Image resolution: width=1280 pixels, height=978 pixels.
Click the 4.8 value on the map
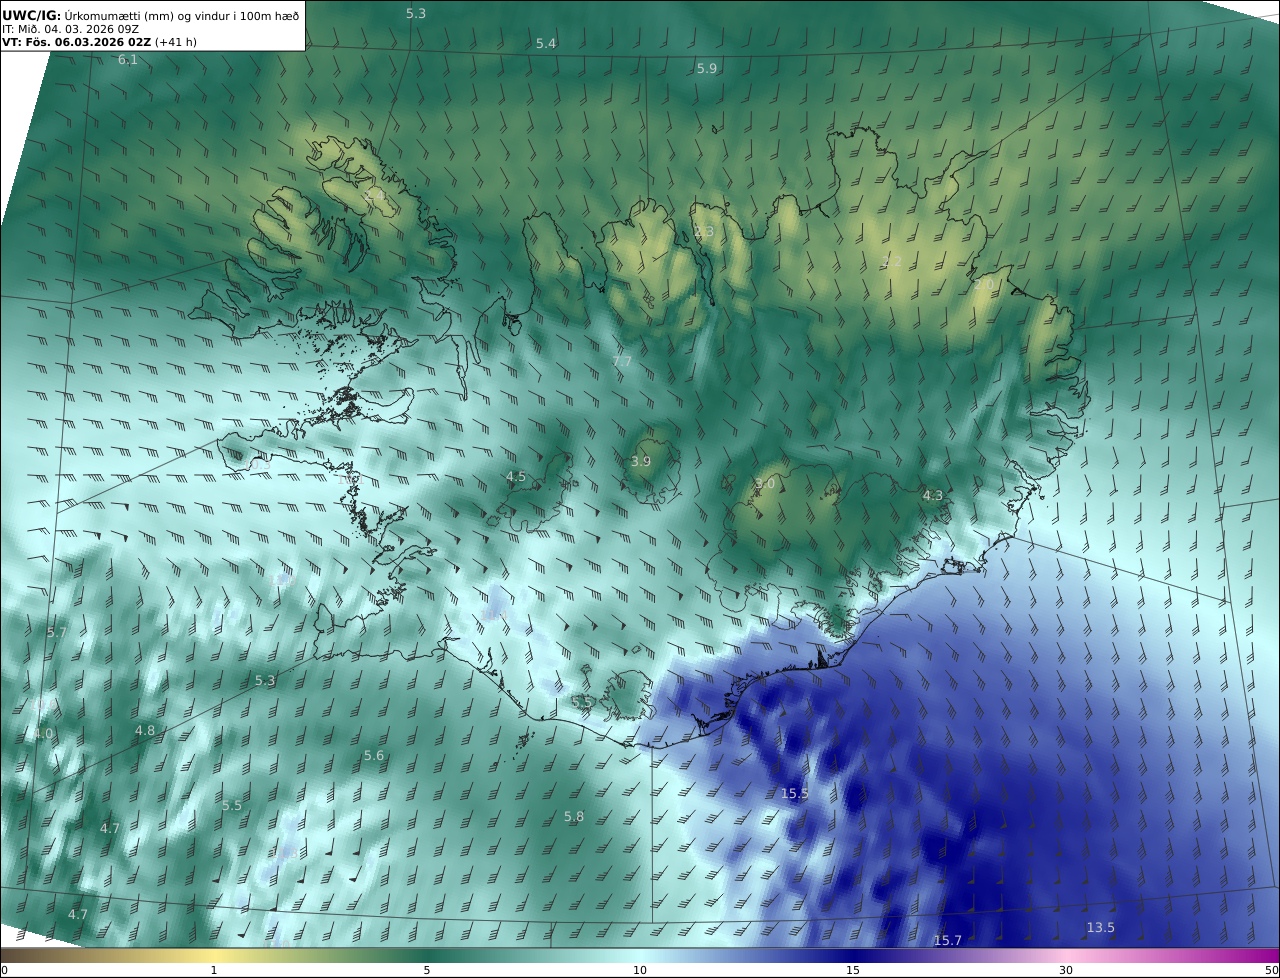coord(145,731)
